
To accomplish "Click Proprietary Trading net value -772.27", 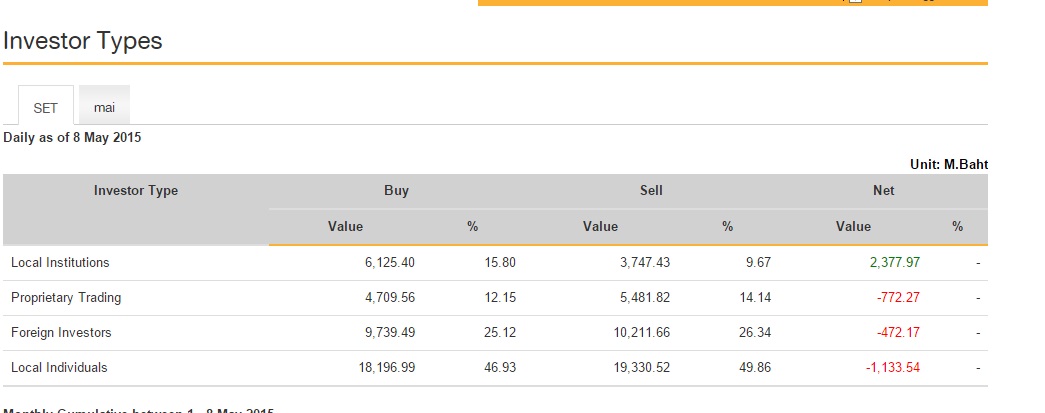I will point(897,298).
